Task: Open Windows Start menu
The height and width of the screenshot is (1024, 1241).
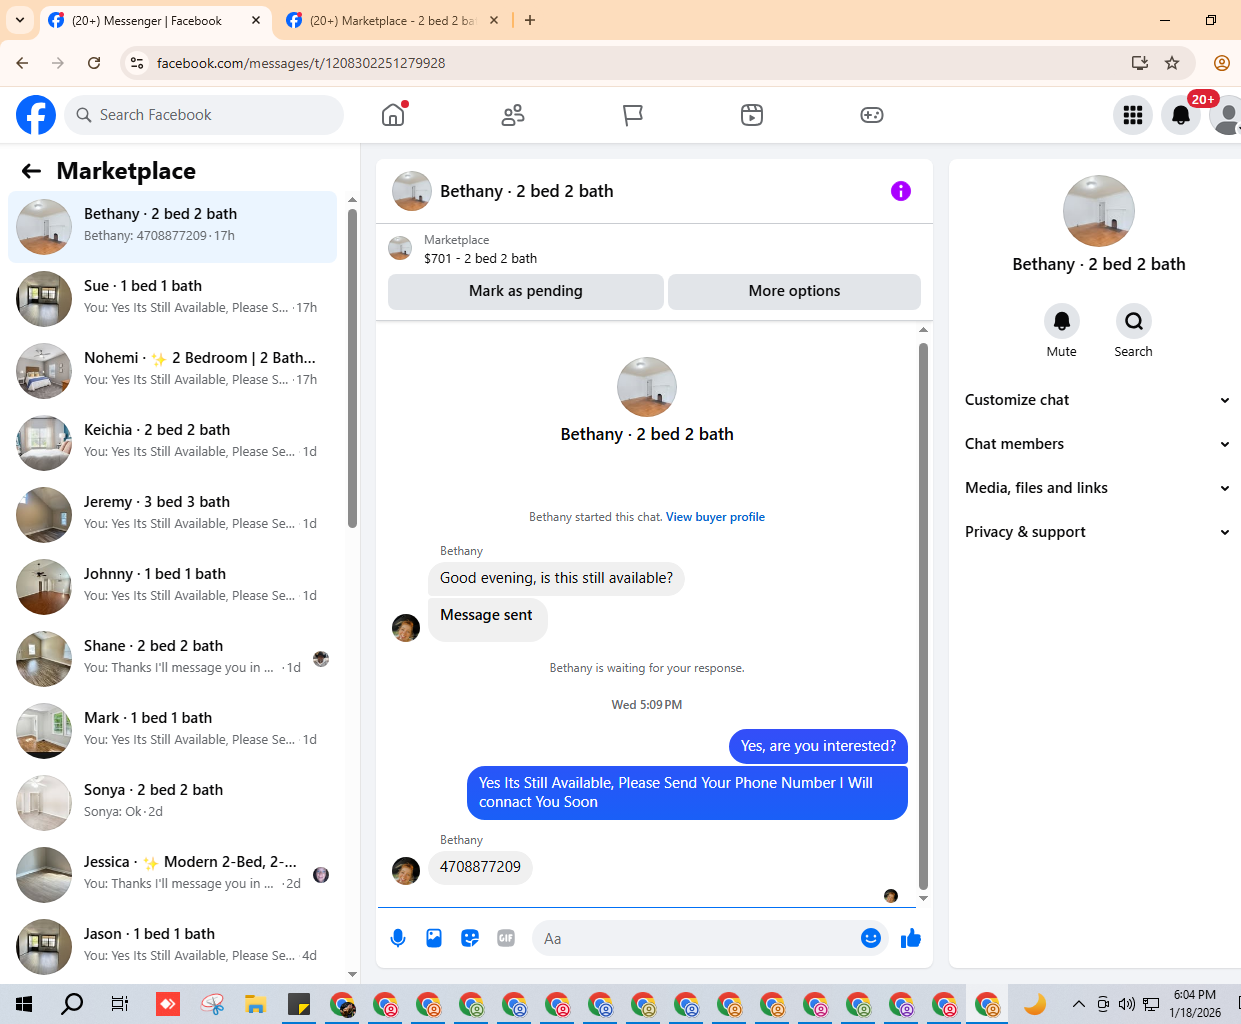Action: [x=24, y=1004]
